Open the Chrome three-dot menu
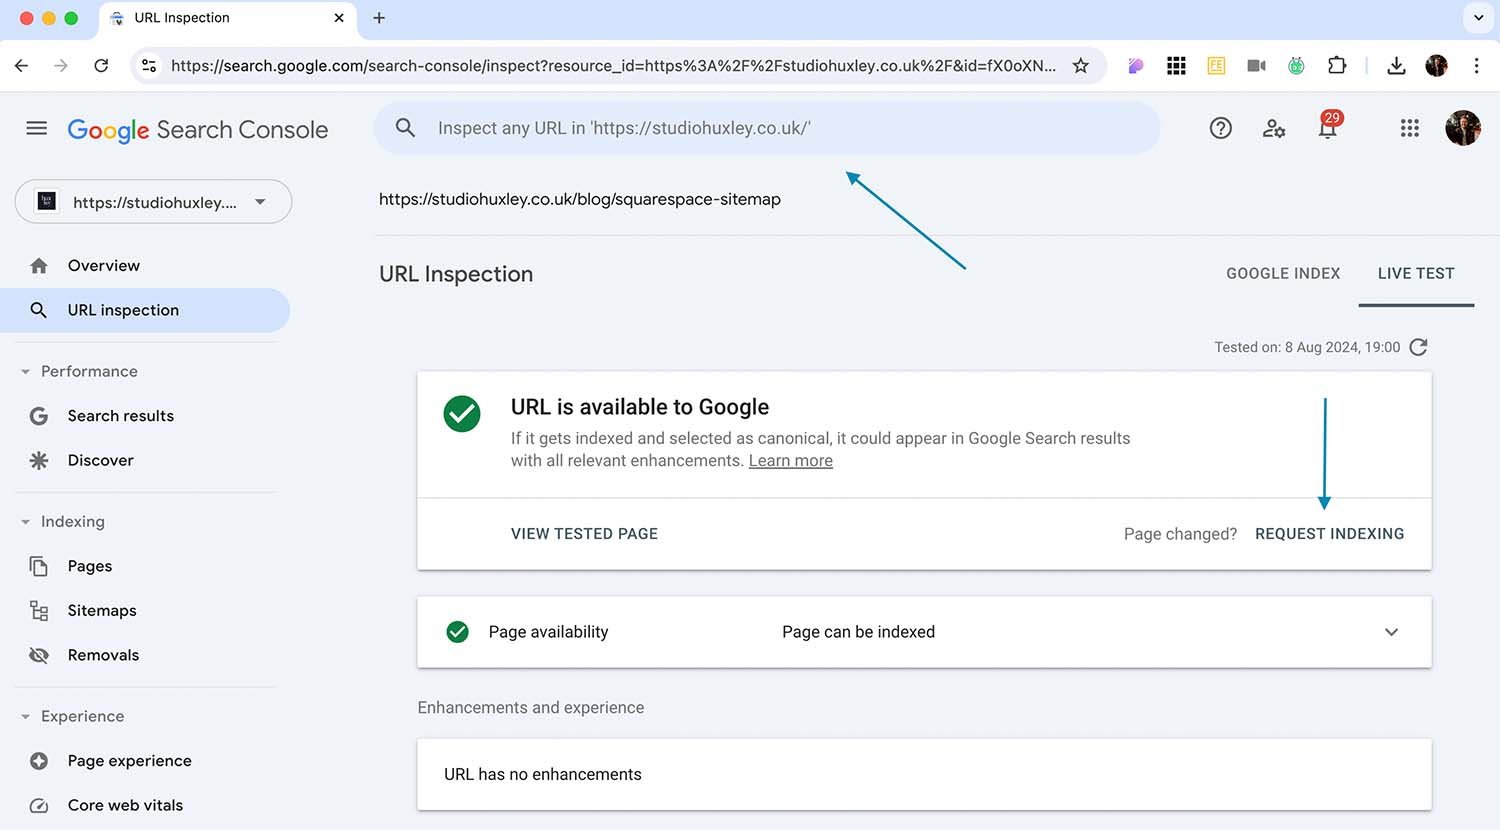The width and height of the screenshot is (1500, 830). (1476, 66)
